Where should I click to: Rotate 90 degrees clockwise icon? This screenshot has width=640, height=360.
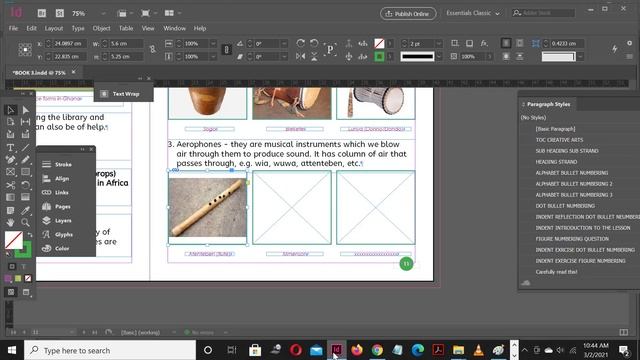pyautogui.click(x=301, y=43)
